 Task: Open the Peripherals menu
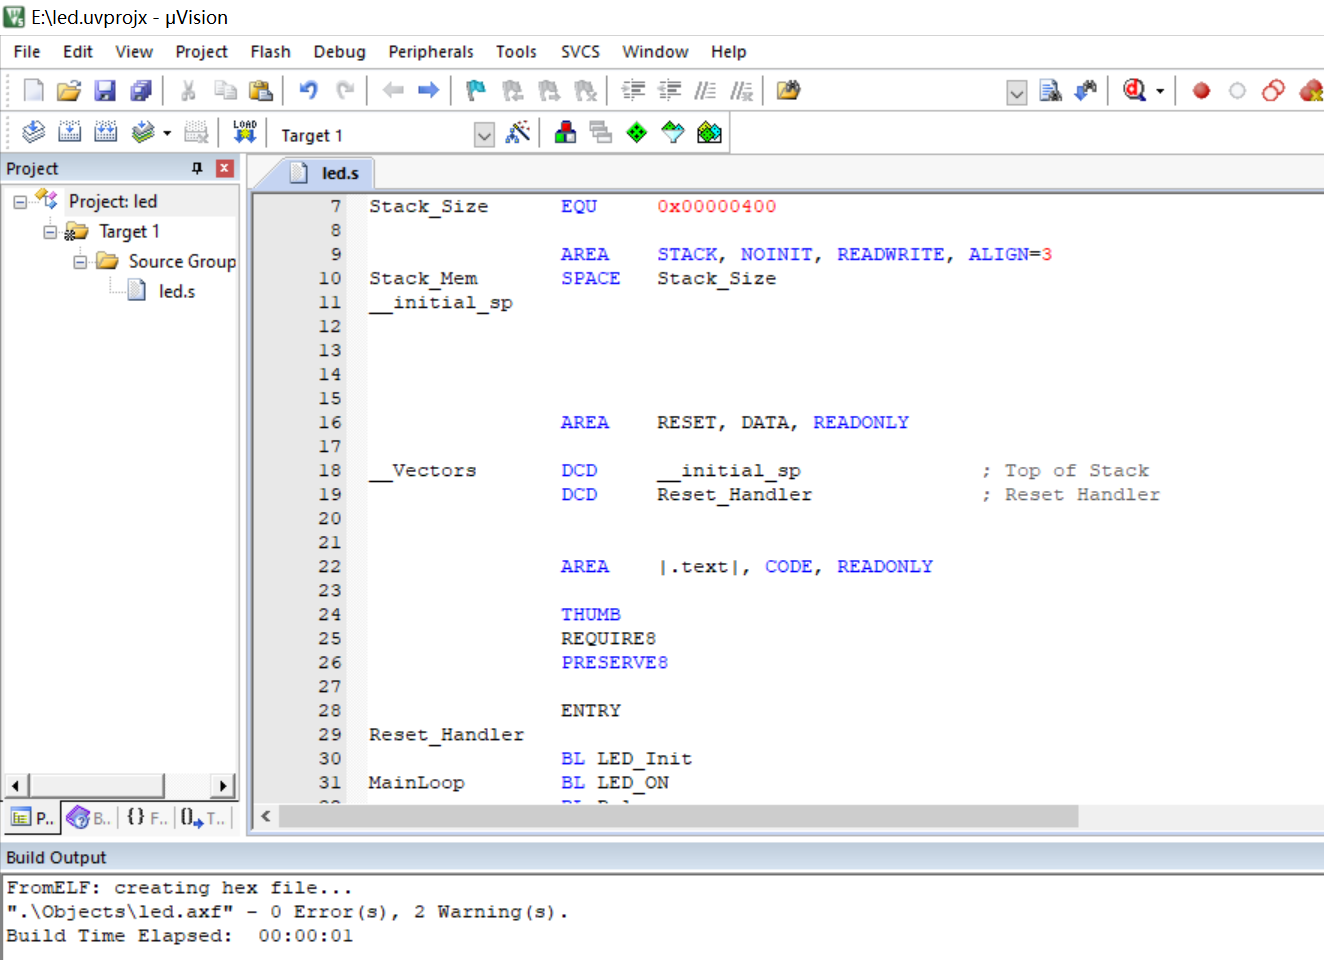[431, 52]
